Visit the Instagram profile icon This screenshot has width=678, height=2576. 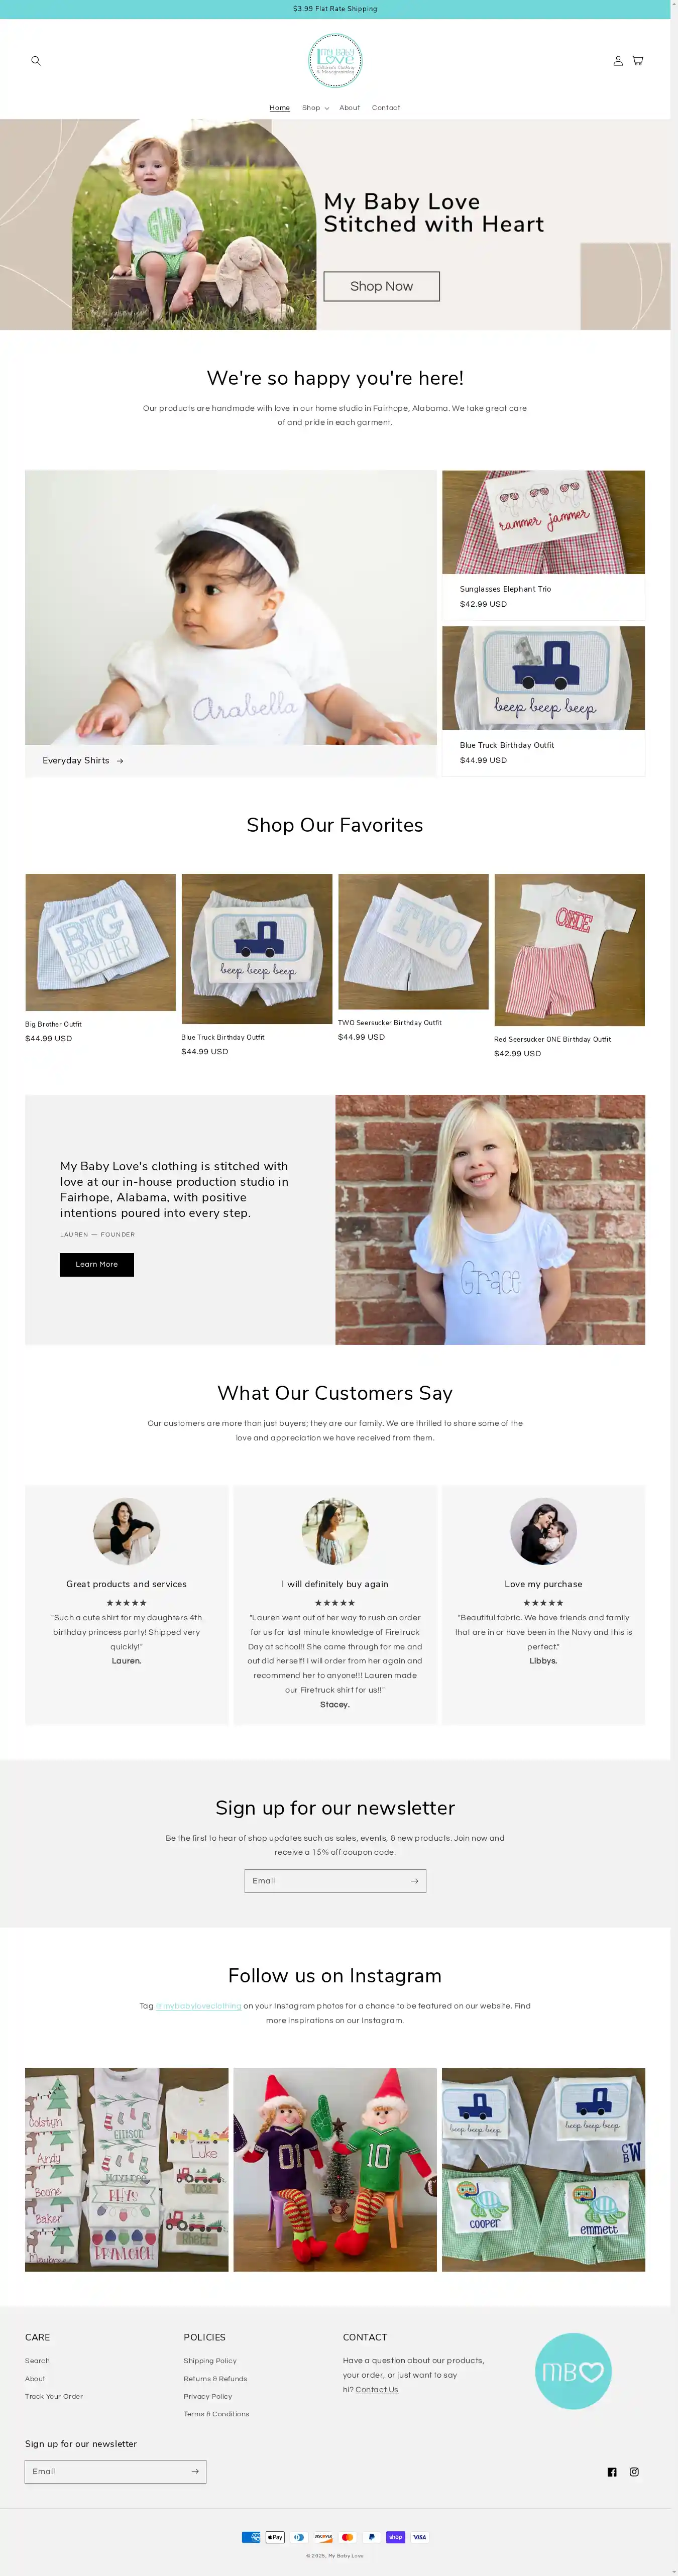634,2471
